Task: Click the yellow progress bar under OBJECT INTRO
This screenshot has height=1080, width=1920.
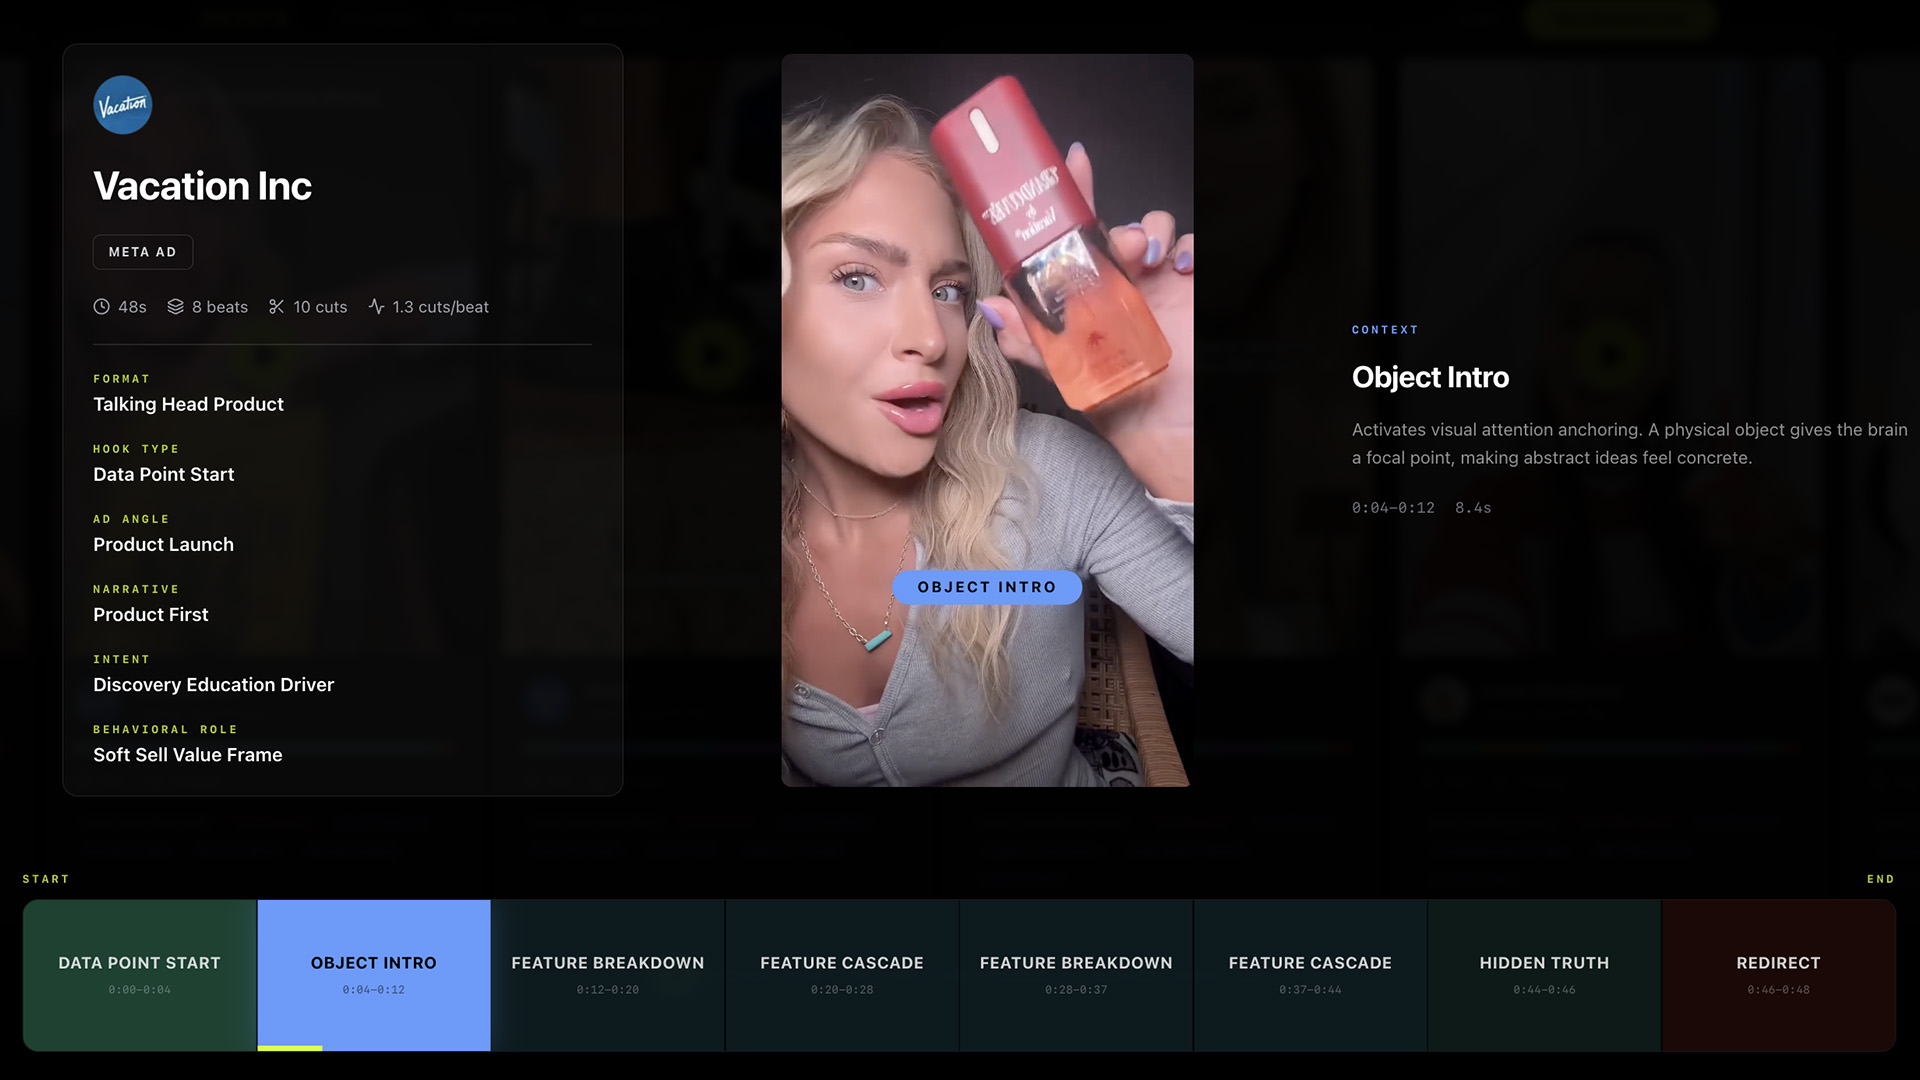Action: [288, 1049]
